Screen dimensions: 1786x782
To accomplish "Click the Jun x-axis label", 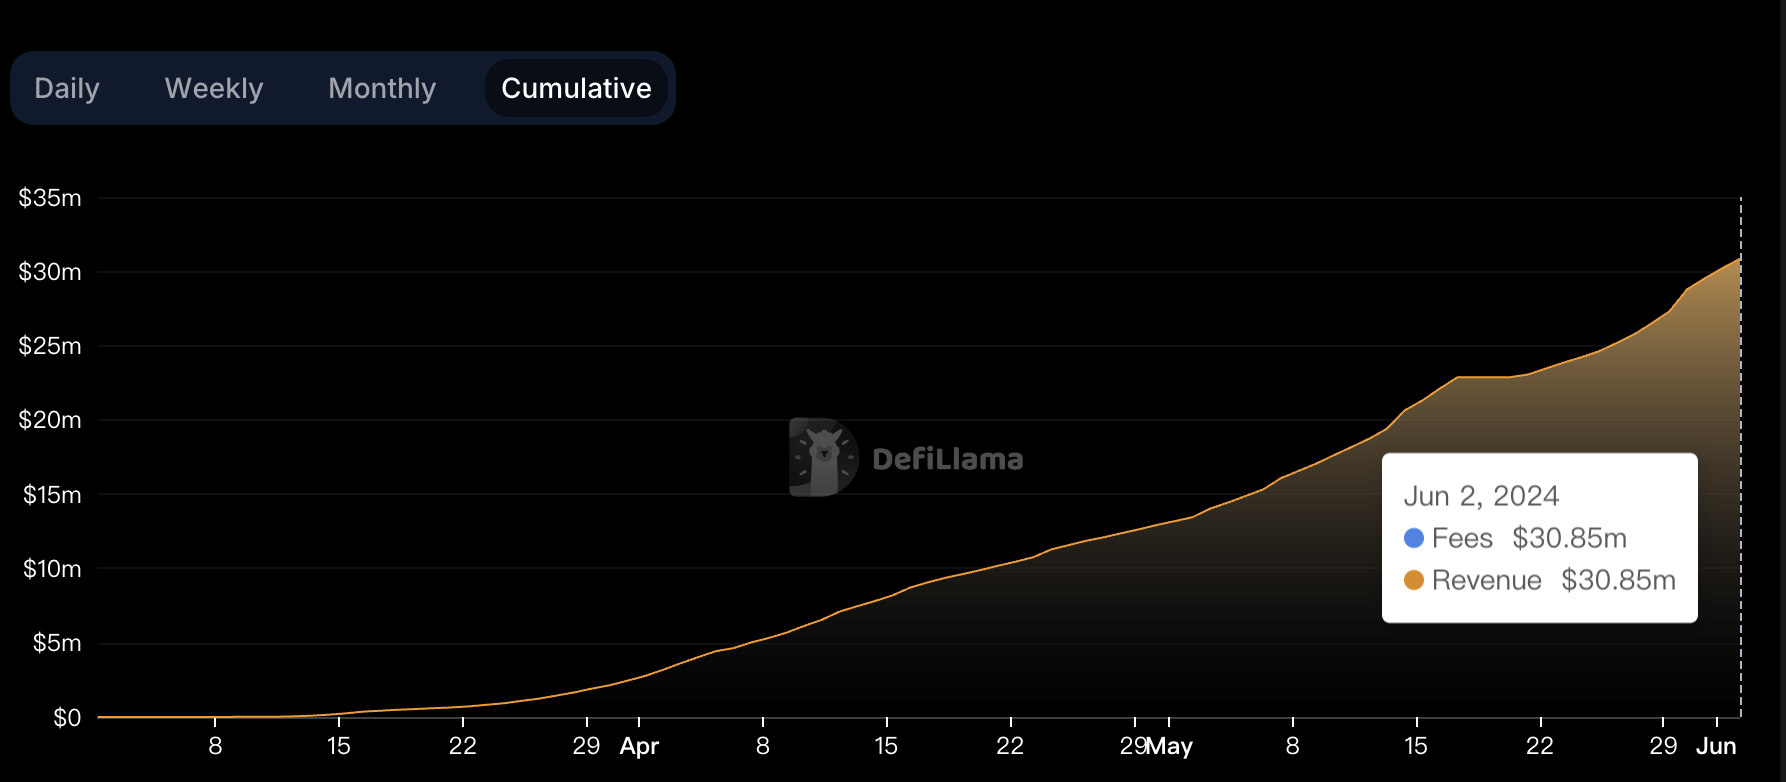I will (x=1716, y=746).
